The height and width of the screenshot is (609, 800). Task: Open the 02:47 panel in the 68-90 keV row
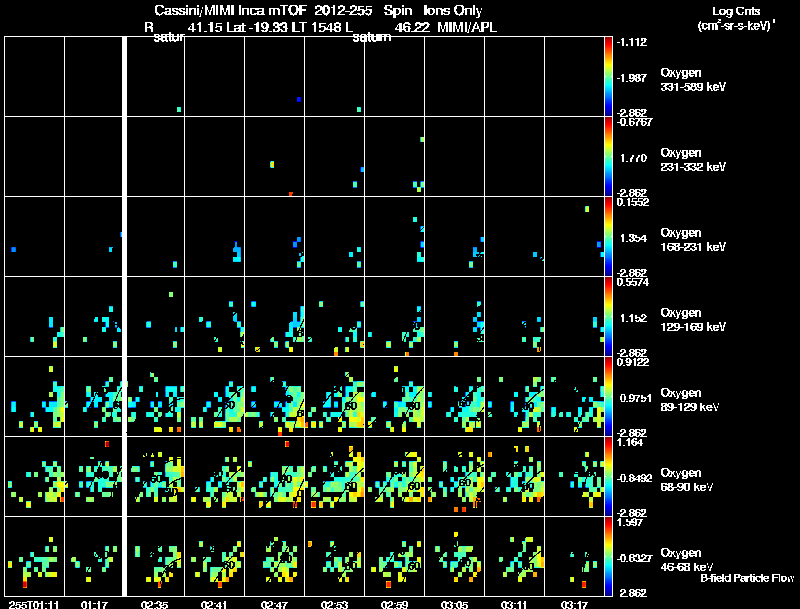tap(274, 476)
